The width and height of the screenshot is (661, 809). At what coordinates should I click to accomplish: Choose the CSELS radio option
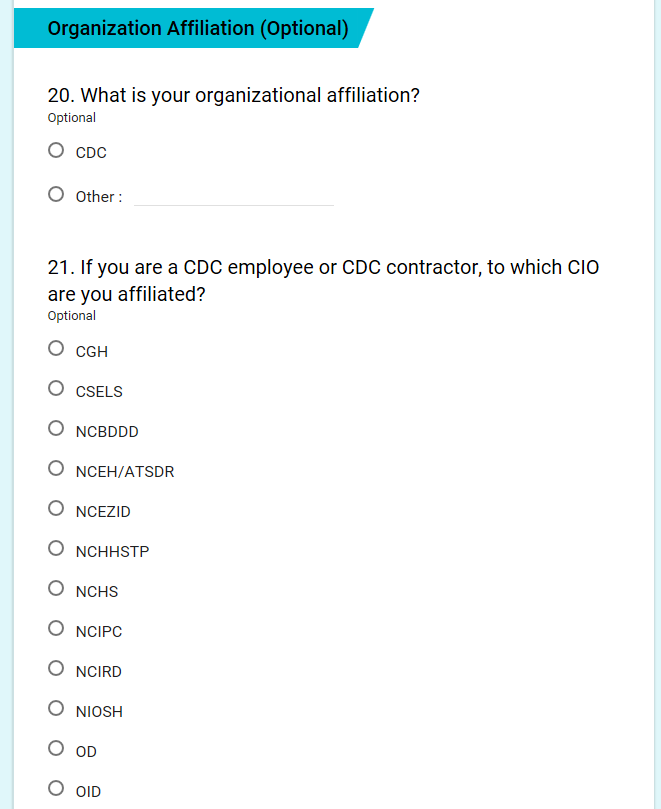[56, 390]
